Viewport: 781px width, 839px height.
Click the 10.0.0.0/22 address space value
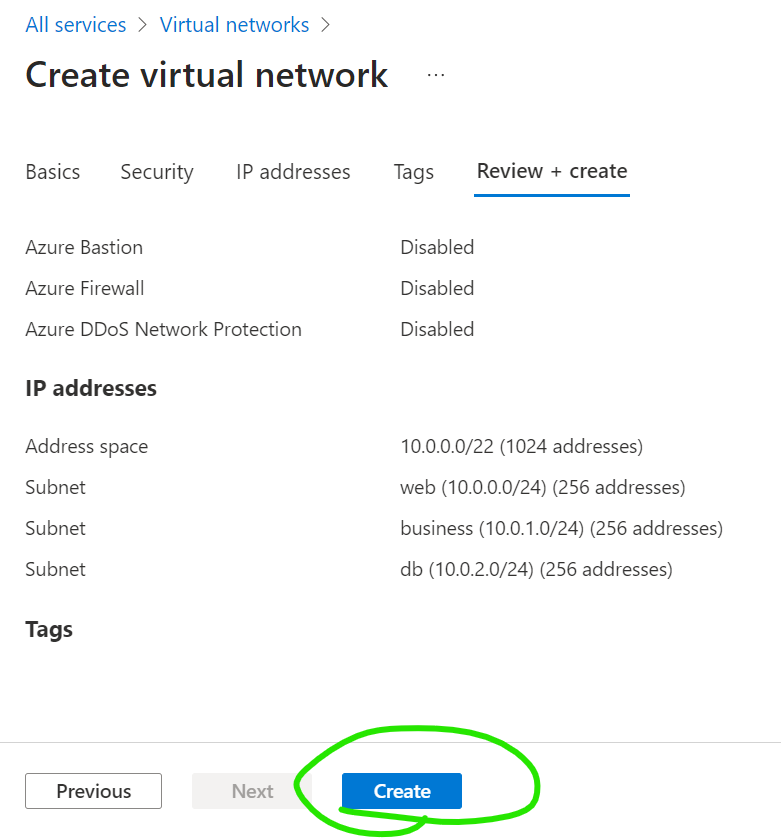point(521,446)
